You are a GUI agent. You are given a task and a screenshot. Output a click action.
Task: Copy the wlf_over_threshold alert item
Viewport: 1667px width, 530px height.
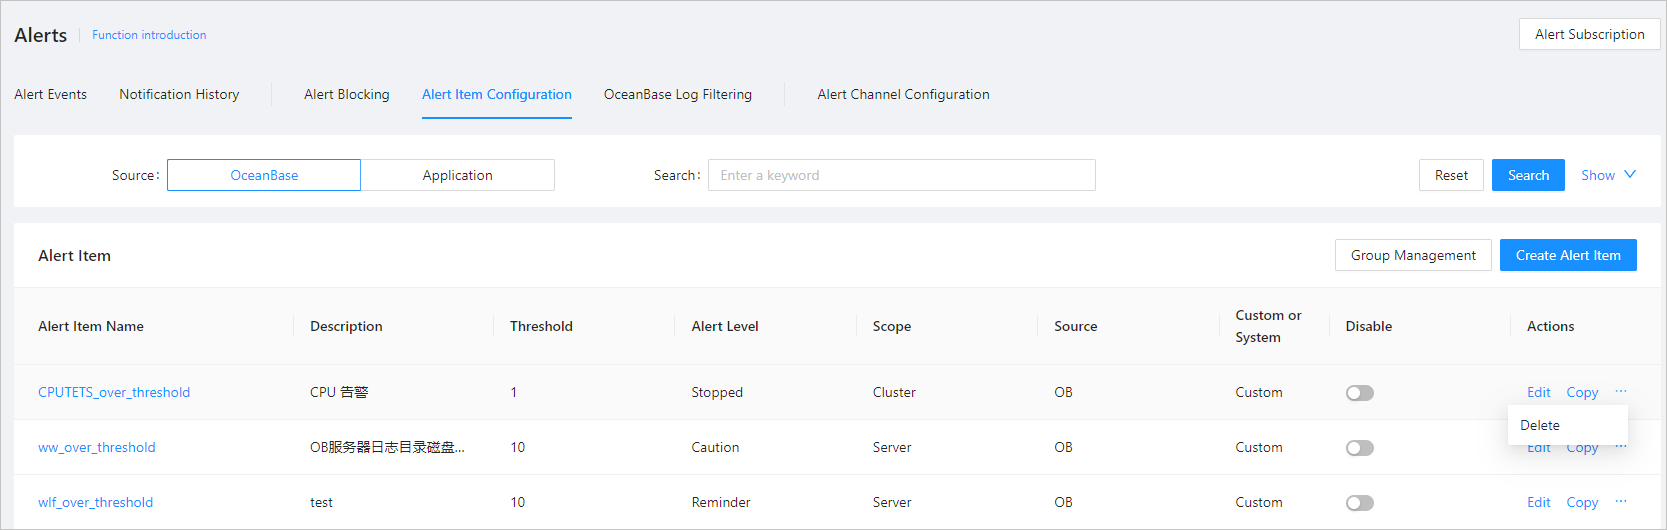pos(1581,502)
